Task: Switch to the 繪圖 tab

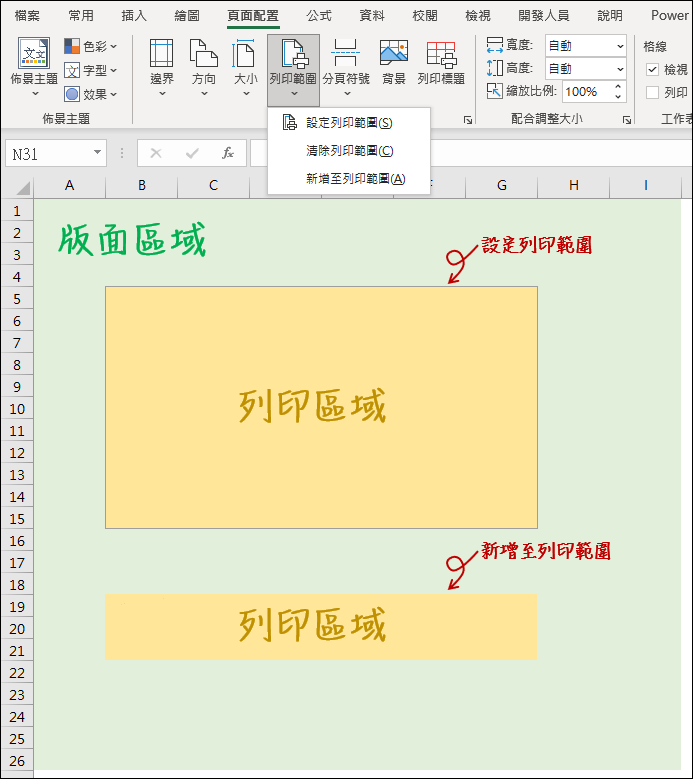Action: [x=187, y=16]
